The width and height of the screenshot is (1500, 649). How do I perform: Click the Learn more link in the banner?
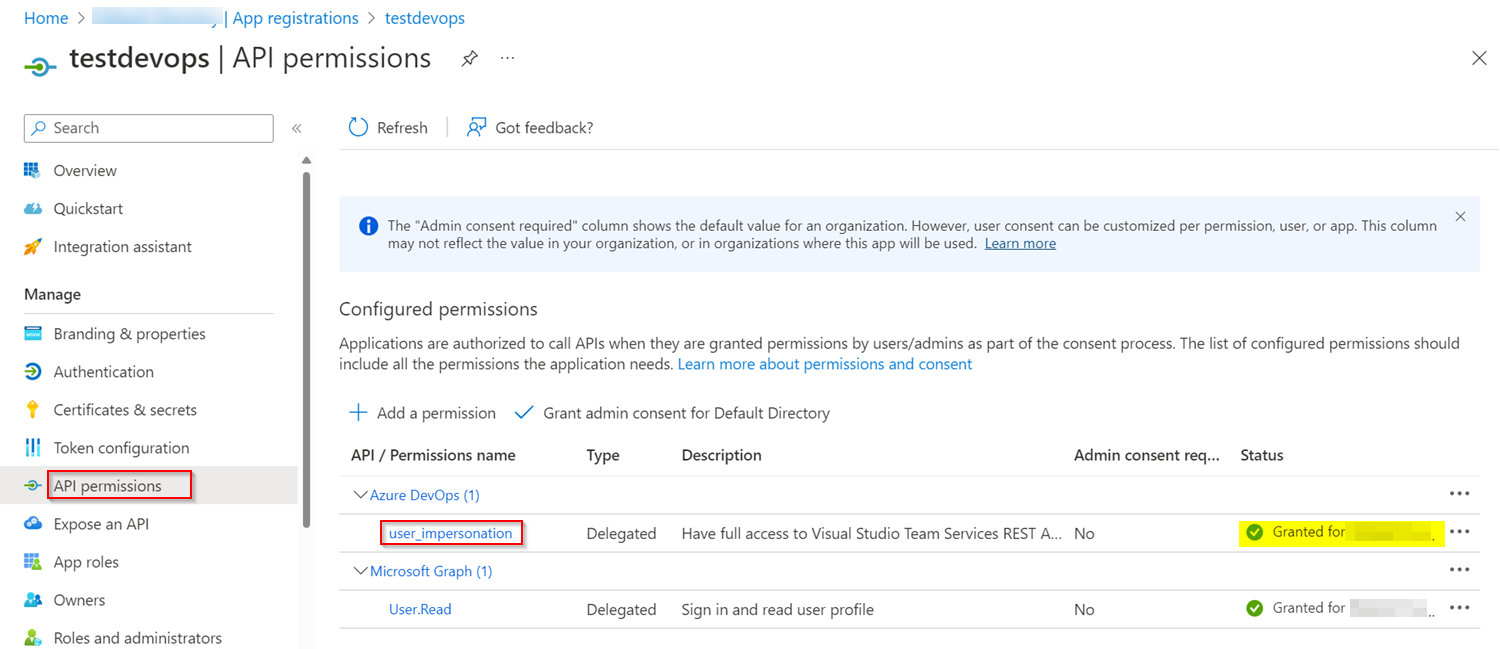1020,243
